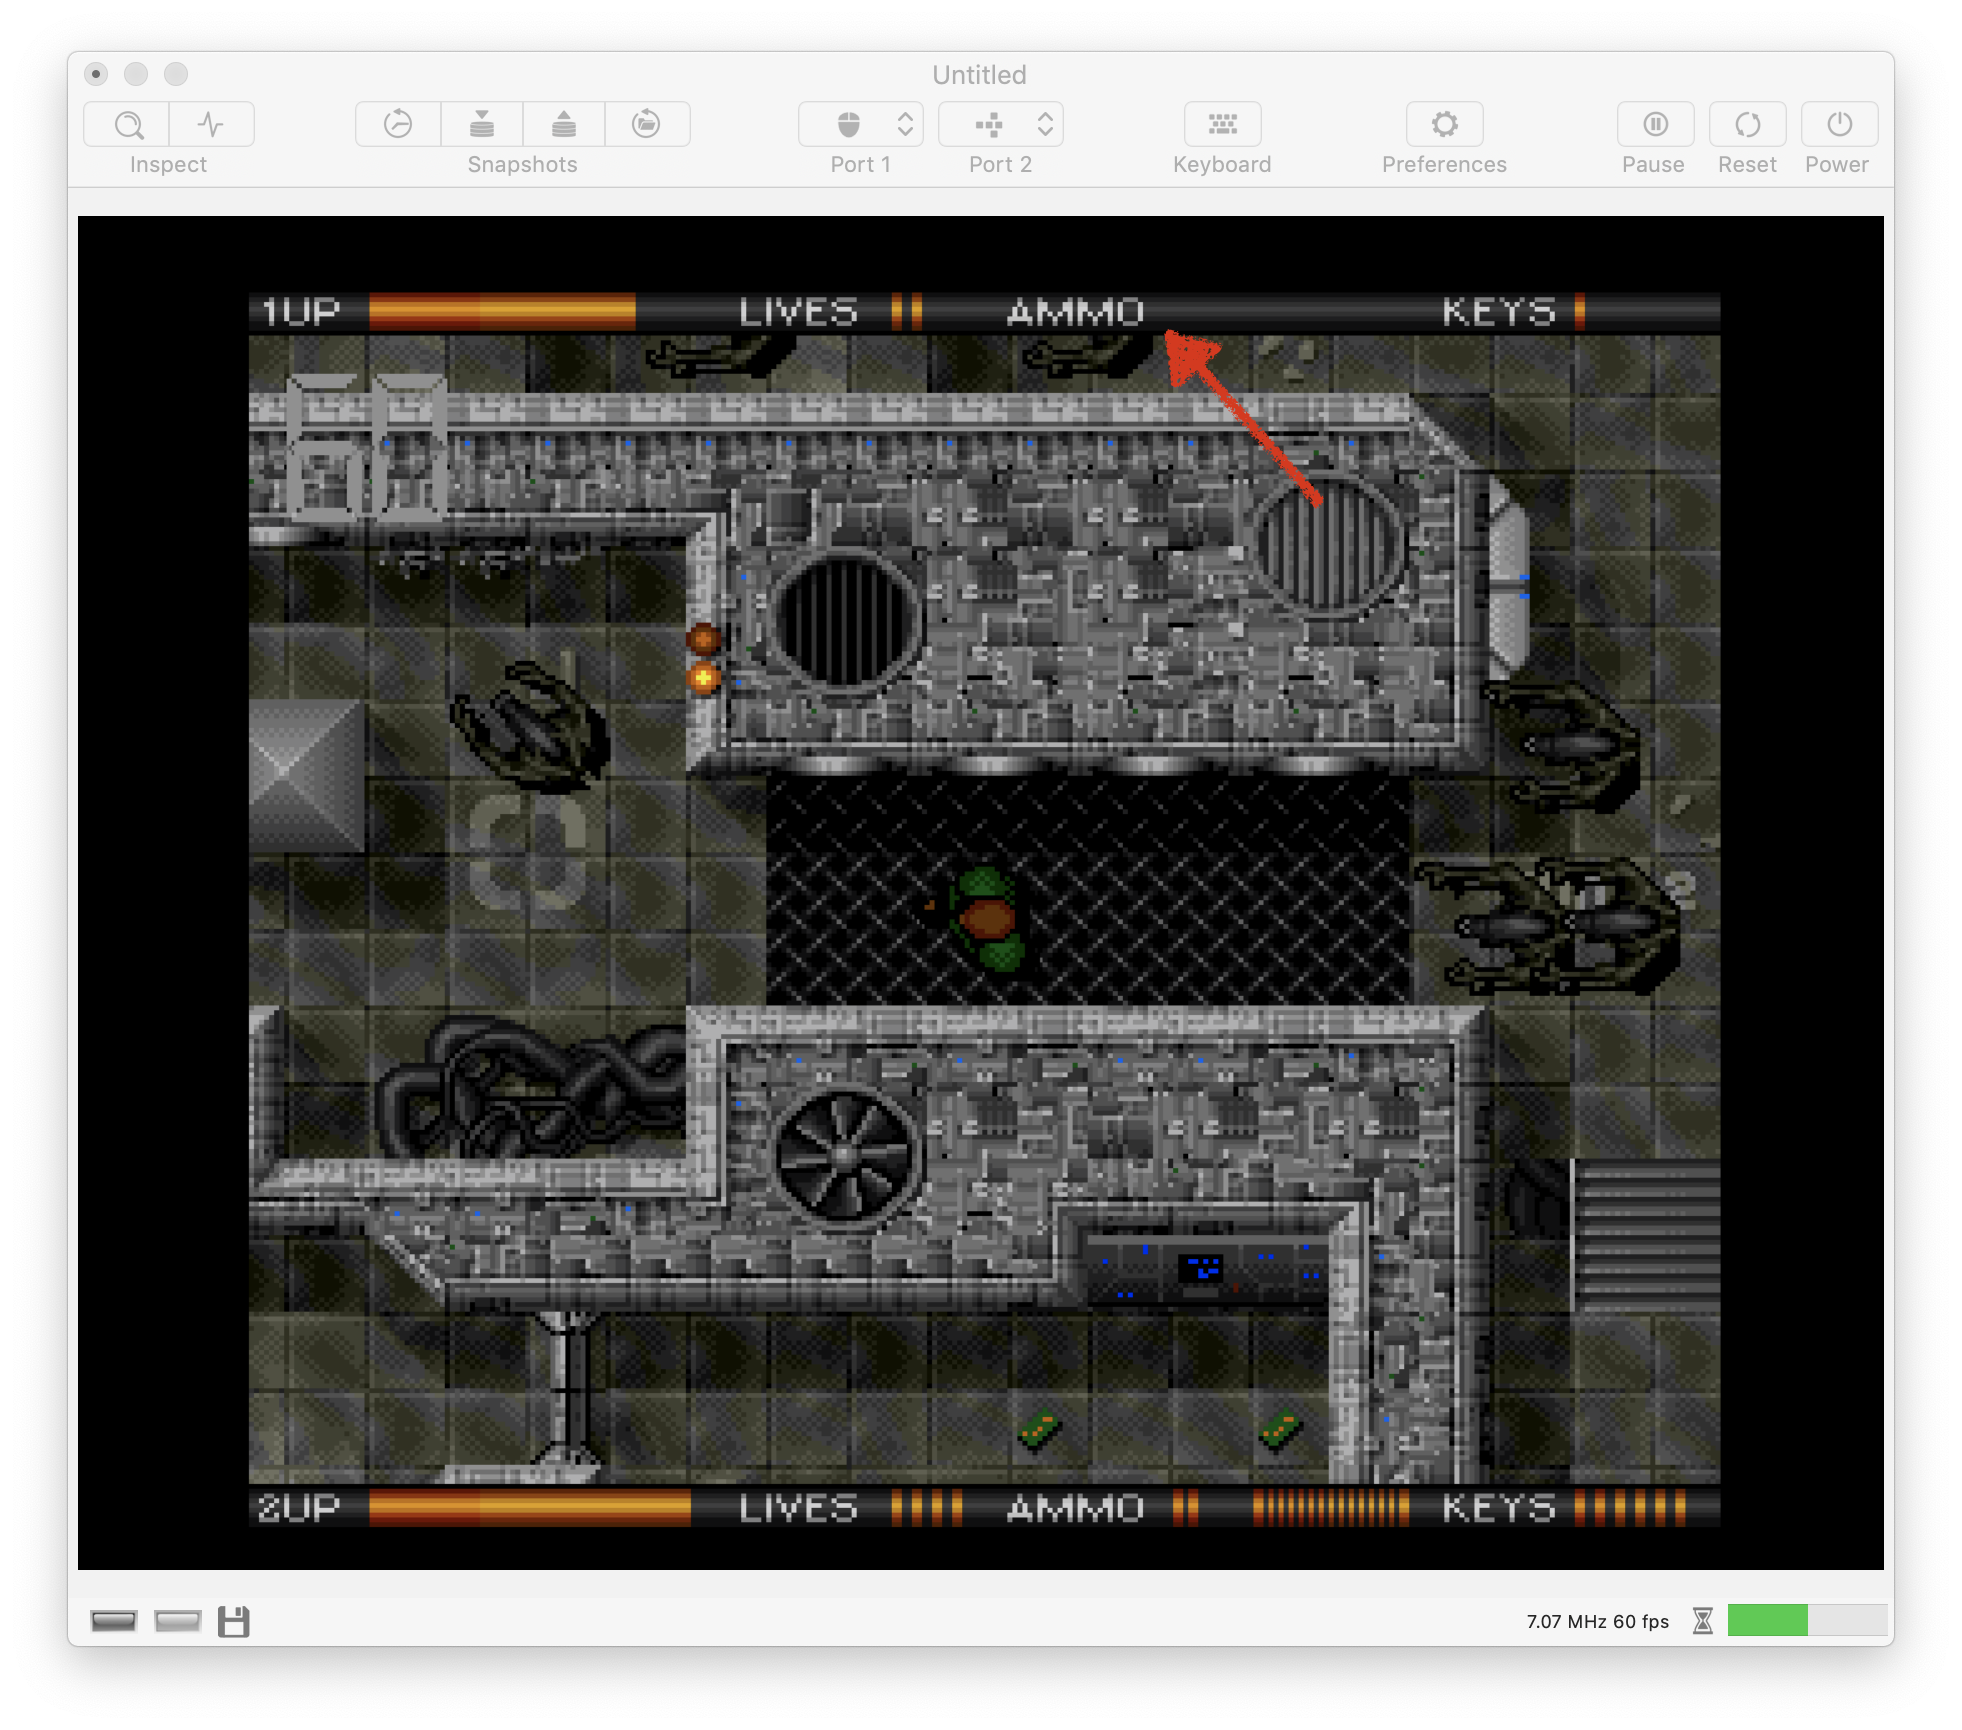Click the Snapshots tray icon with up arrow
The image size is (1962, 1730).
pyautogui.click(x=564, y=125)
